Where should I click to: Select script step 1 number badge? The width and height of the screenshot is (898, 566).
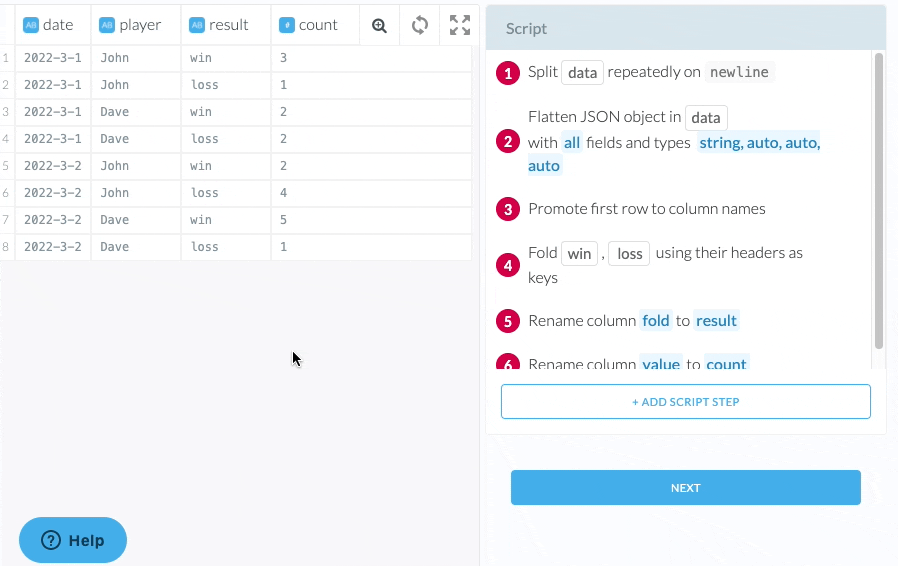pos(508,73)
